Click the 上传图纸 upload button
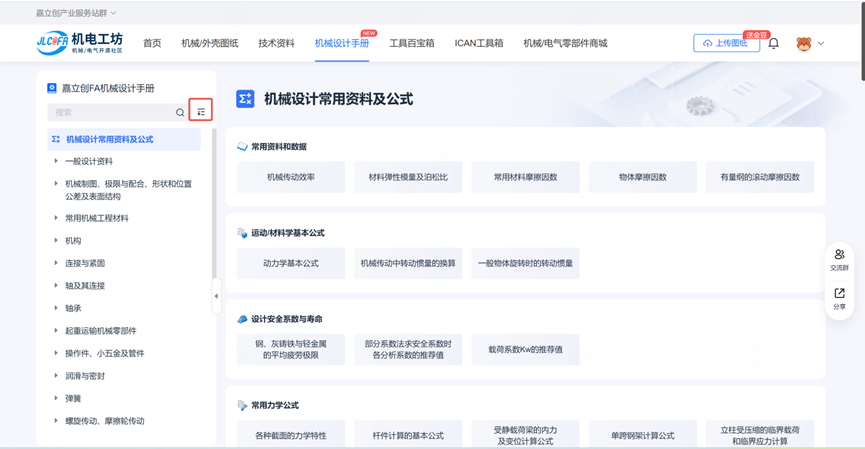Viewport: 865px width, 449px height. [x=725, y=43]
